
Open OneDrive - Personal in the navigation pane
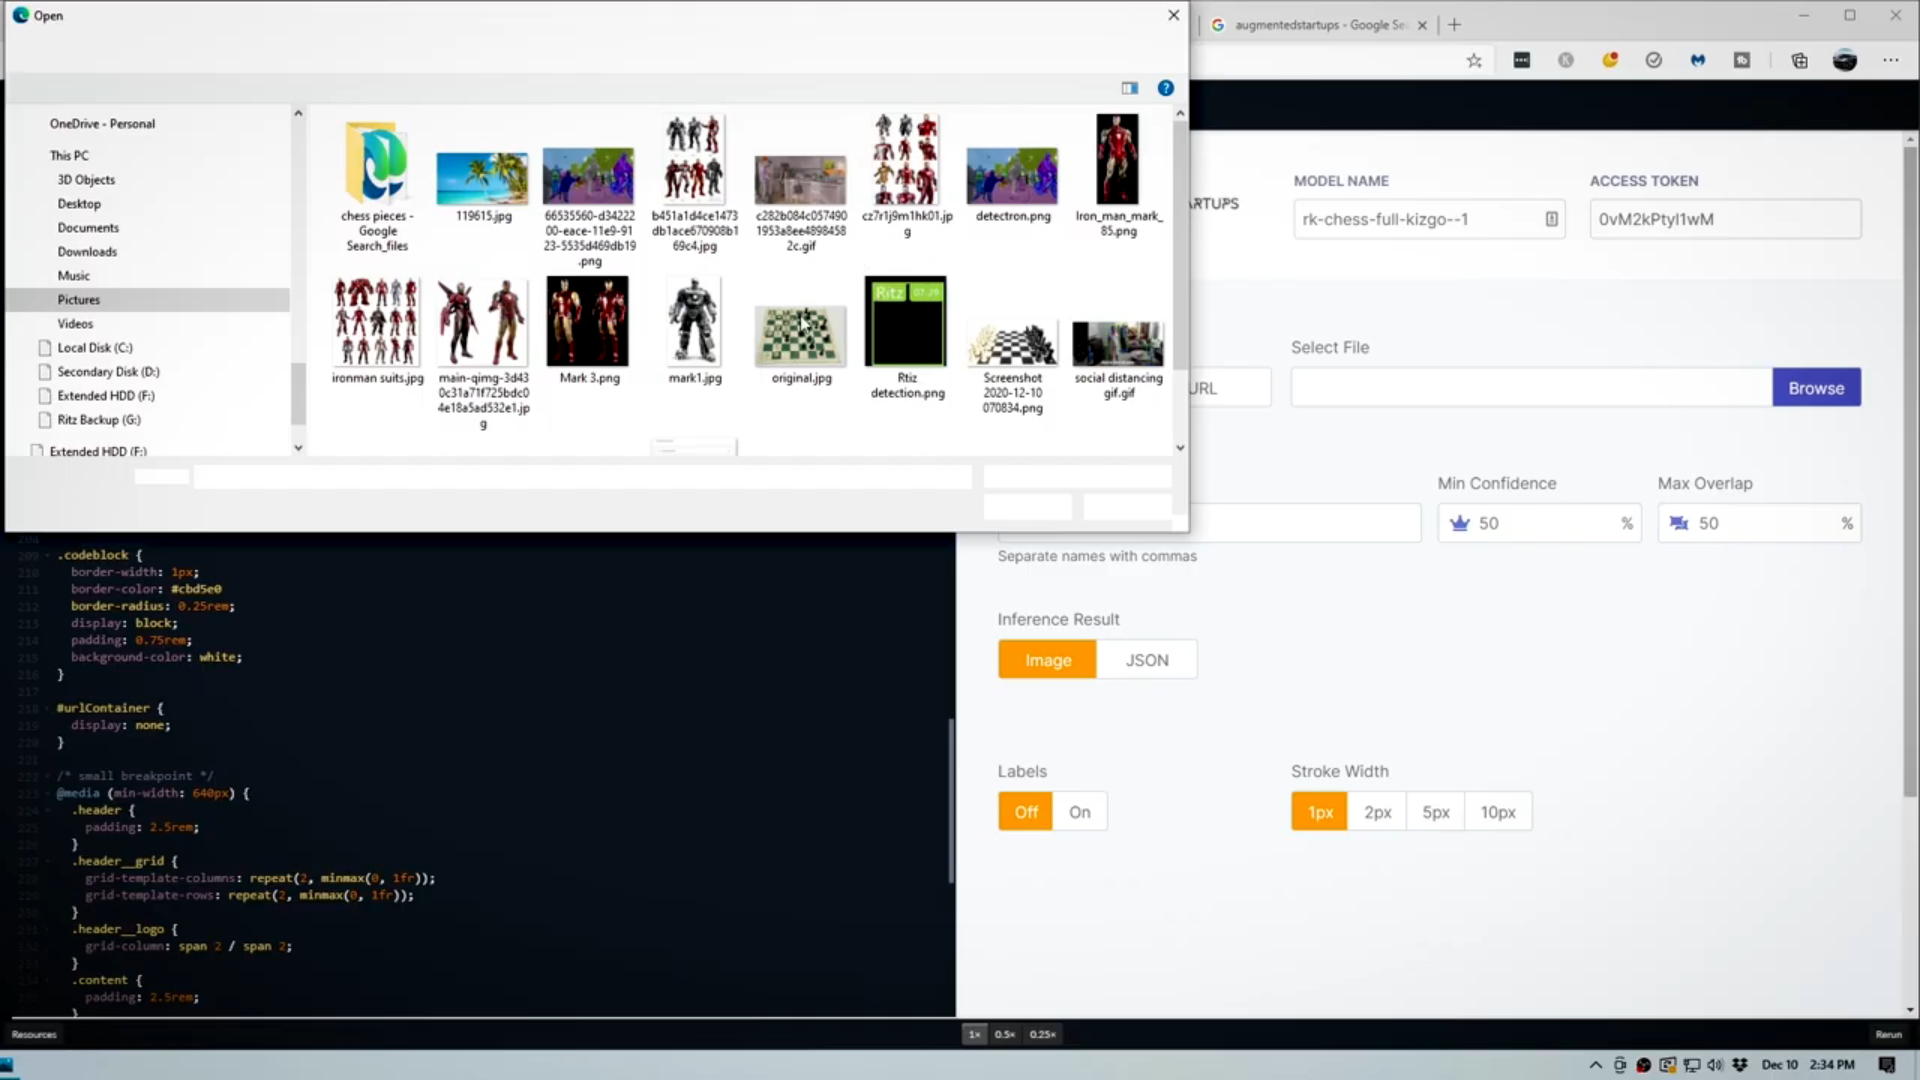tap(102, 124)
